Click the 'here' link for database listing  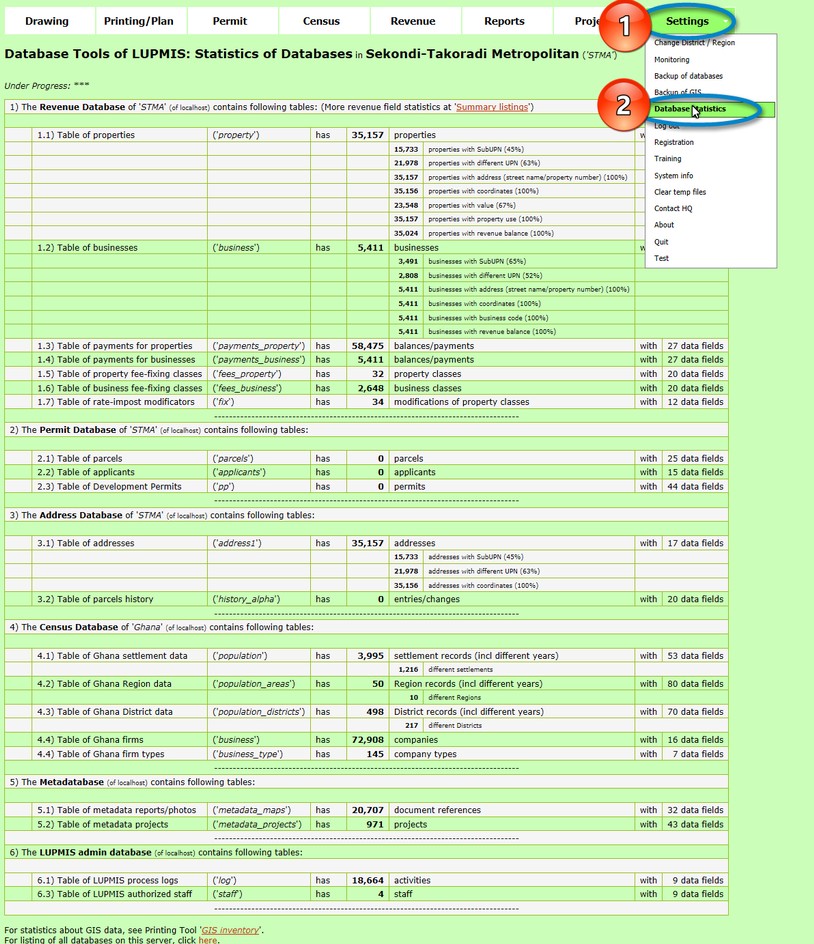pos(207,940)
